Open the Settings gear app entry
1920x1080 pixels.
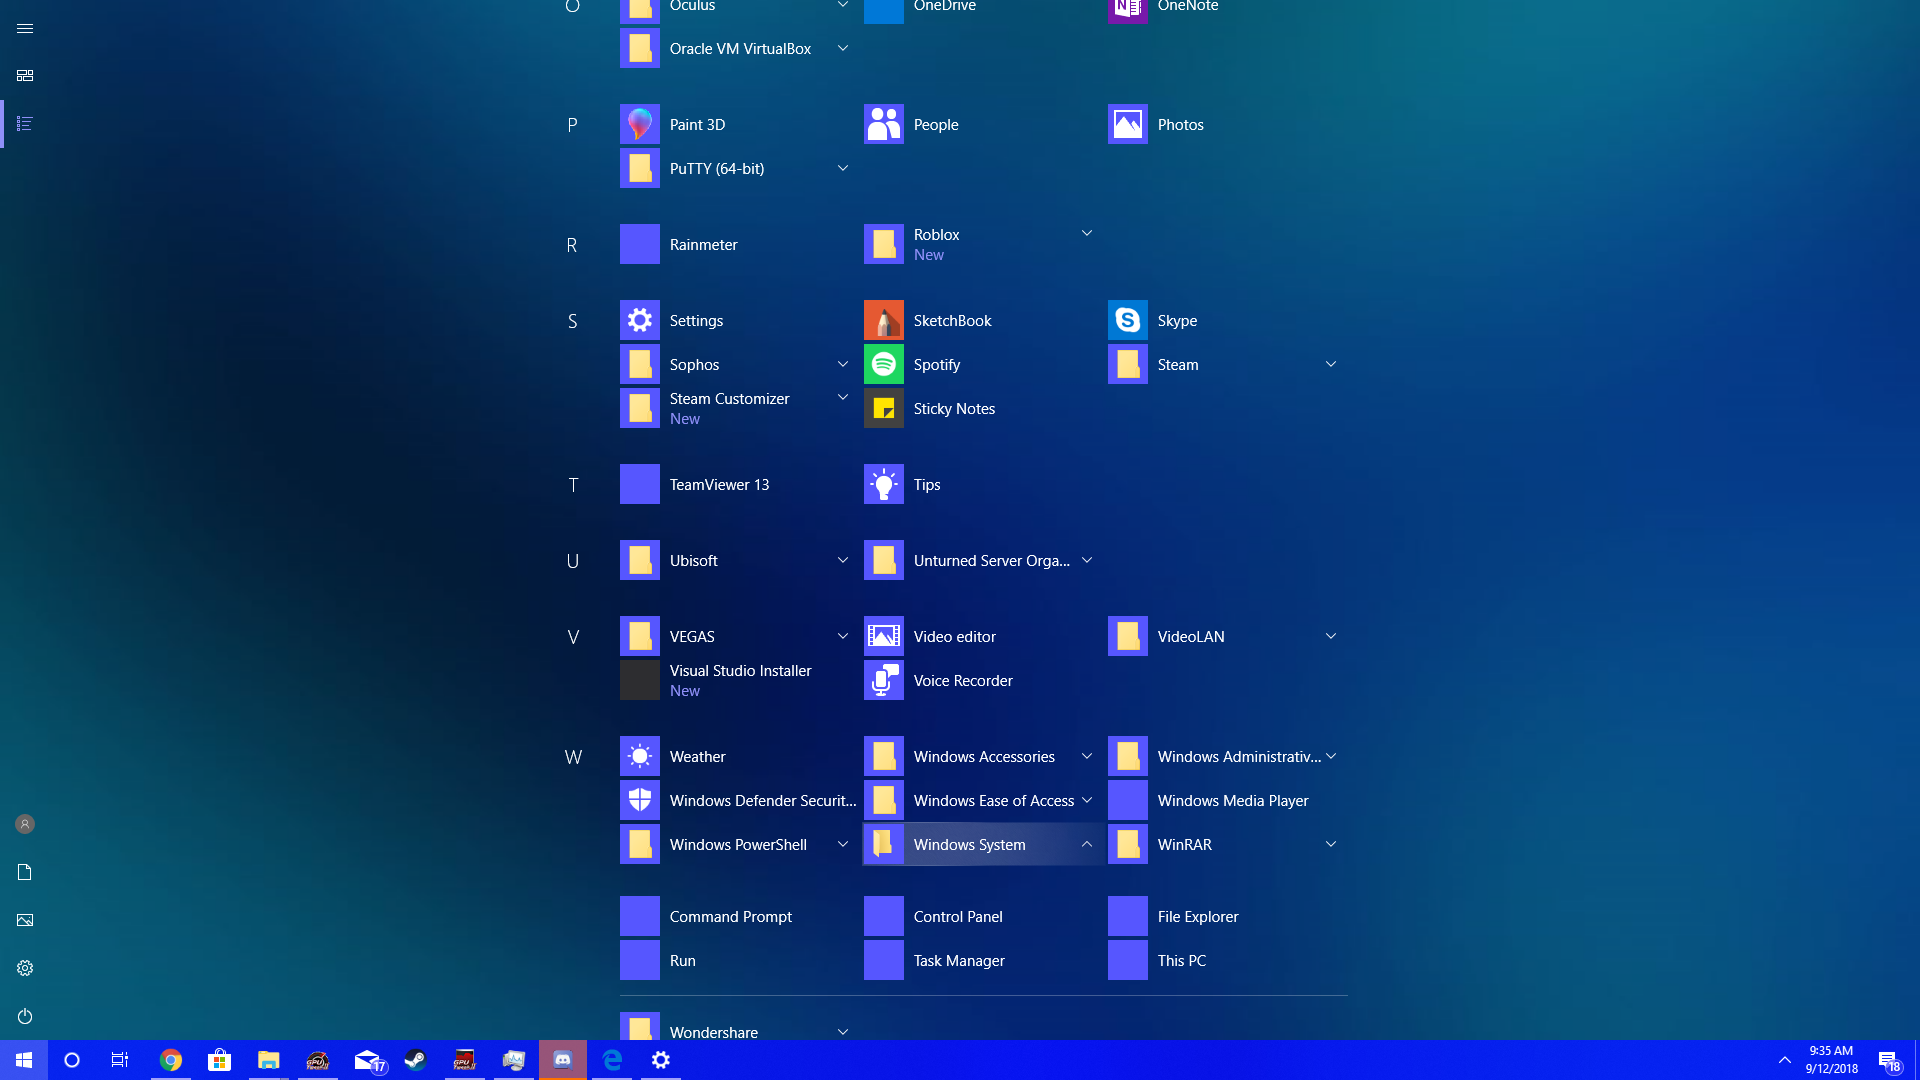(x=640, y=320)
